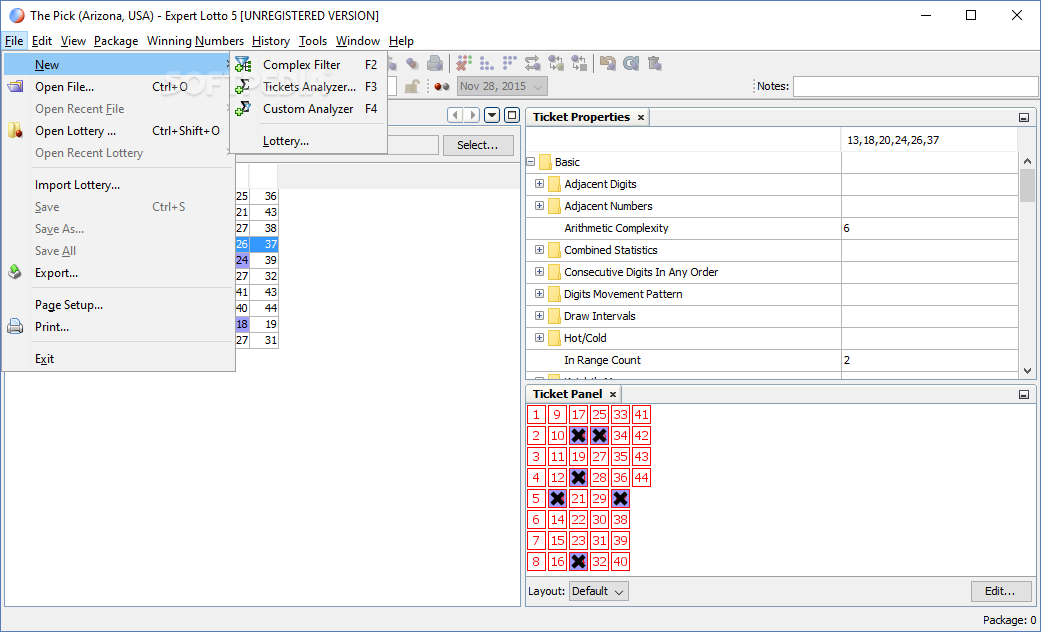The image size is (1041, 632).
Task: Click the Custom Analyzer icon
Action: click(x=243, y=108)
